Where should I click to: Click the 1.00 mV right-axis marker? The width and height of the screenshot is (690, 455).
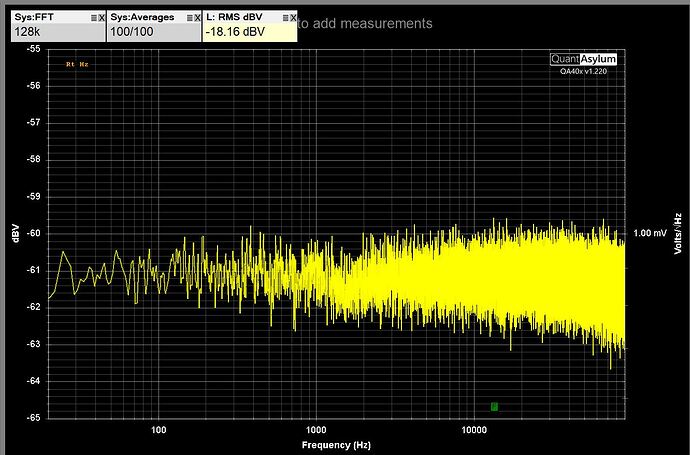coord(648,233)
